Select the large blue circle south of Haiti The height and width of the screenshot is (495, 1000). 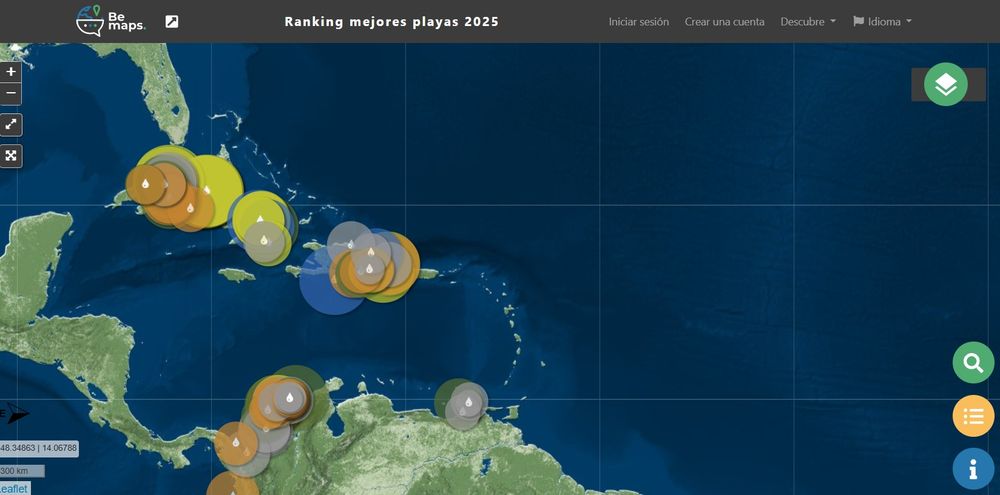[331, 282]
